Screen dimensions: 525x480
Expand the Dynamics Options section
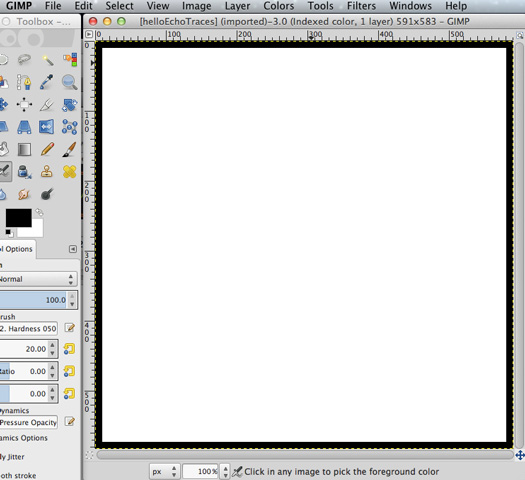24,438
